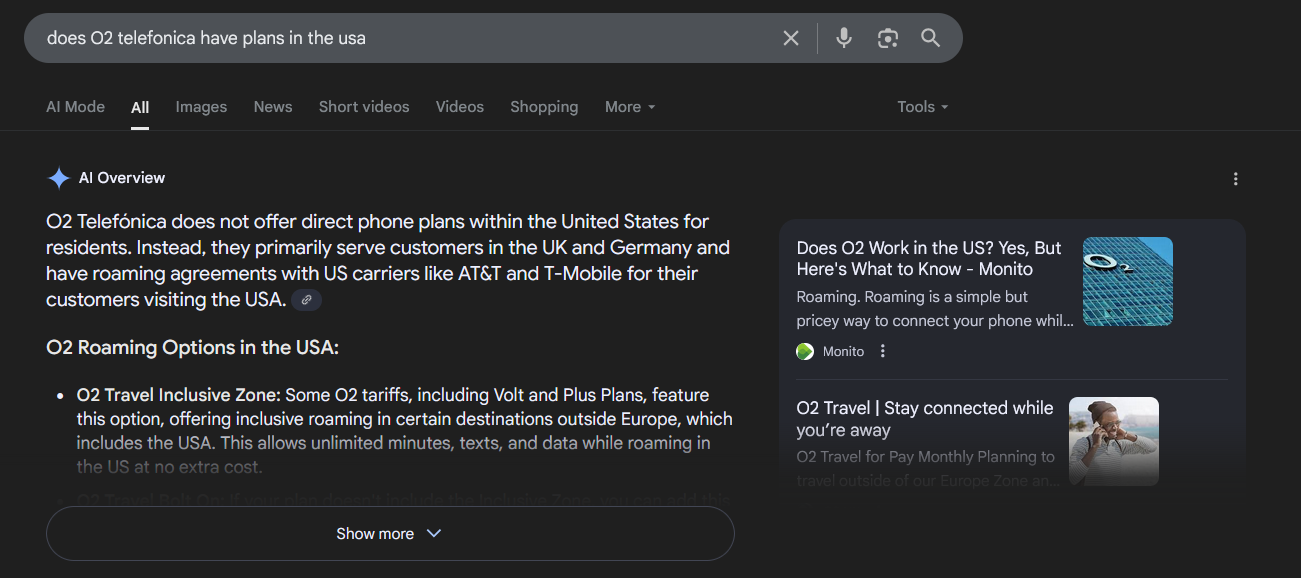Select the All tab
Image resolution: width=1301 pixels, height=578 pixels.
(x=140, y=107)
